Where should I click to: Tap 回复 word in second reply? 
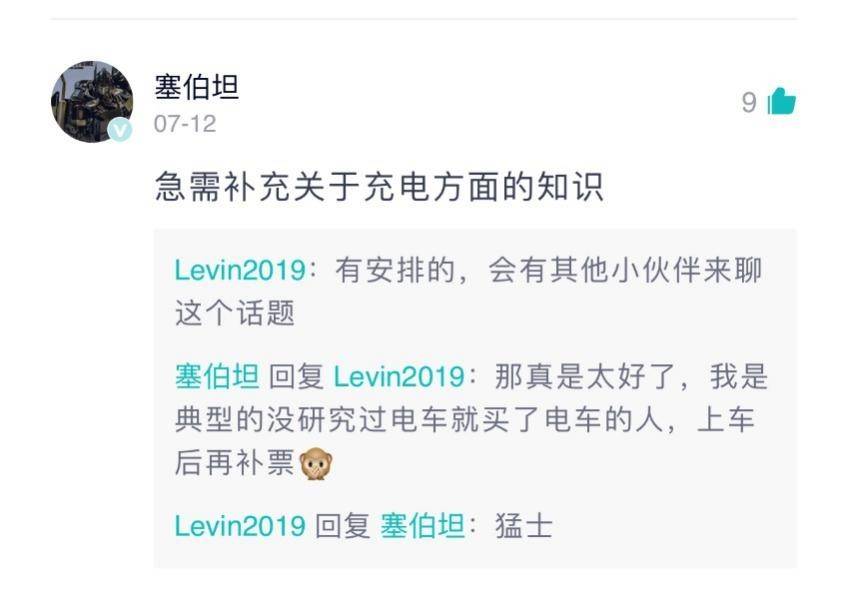[x=296, y=376]
